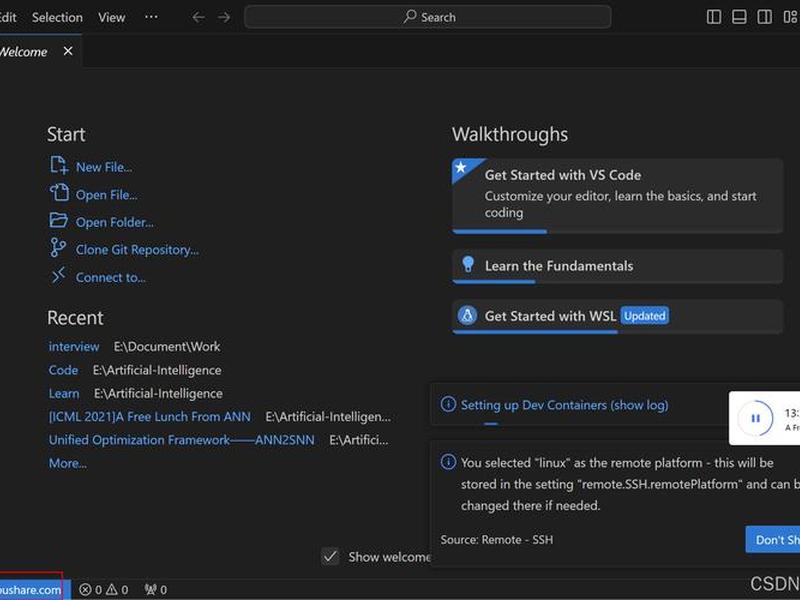Click the warnings triangle icon in status bar
Image resolution: width=800 pixels, height=600 pixels.
pos(112,590)
